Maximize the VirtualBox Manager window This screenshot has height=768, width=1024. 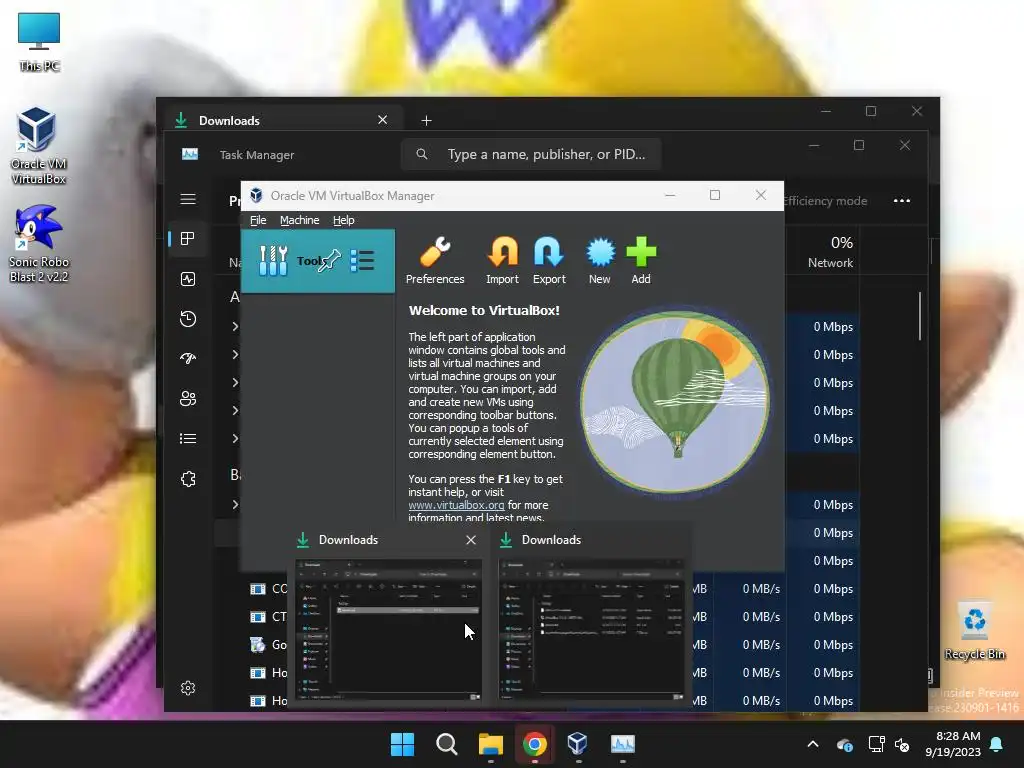tap(715, 195)
